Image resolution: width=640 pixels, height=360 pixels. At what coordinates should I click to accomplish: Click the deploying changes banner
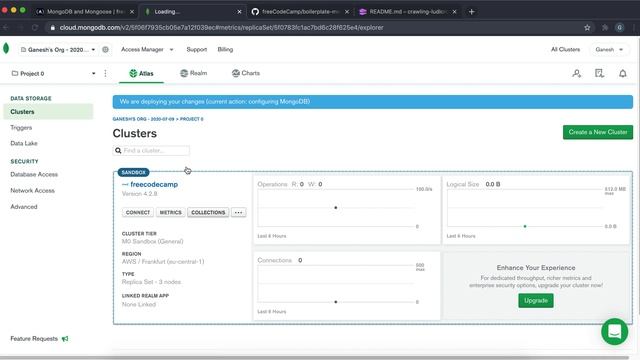[x=373, y=102]
